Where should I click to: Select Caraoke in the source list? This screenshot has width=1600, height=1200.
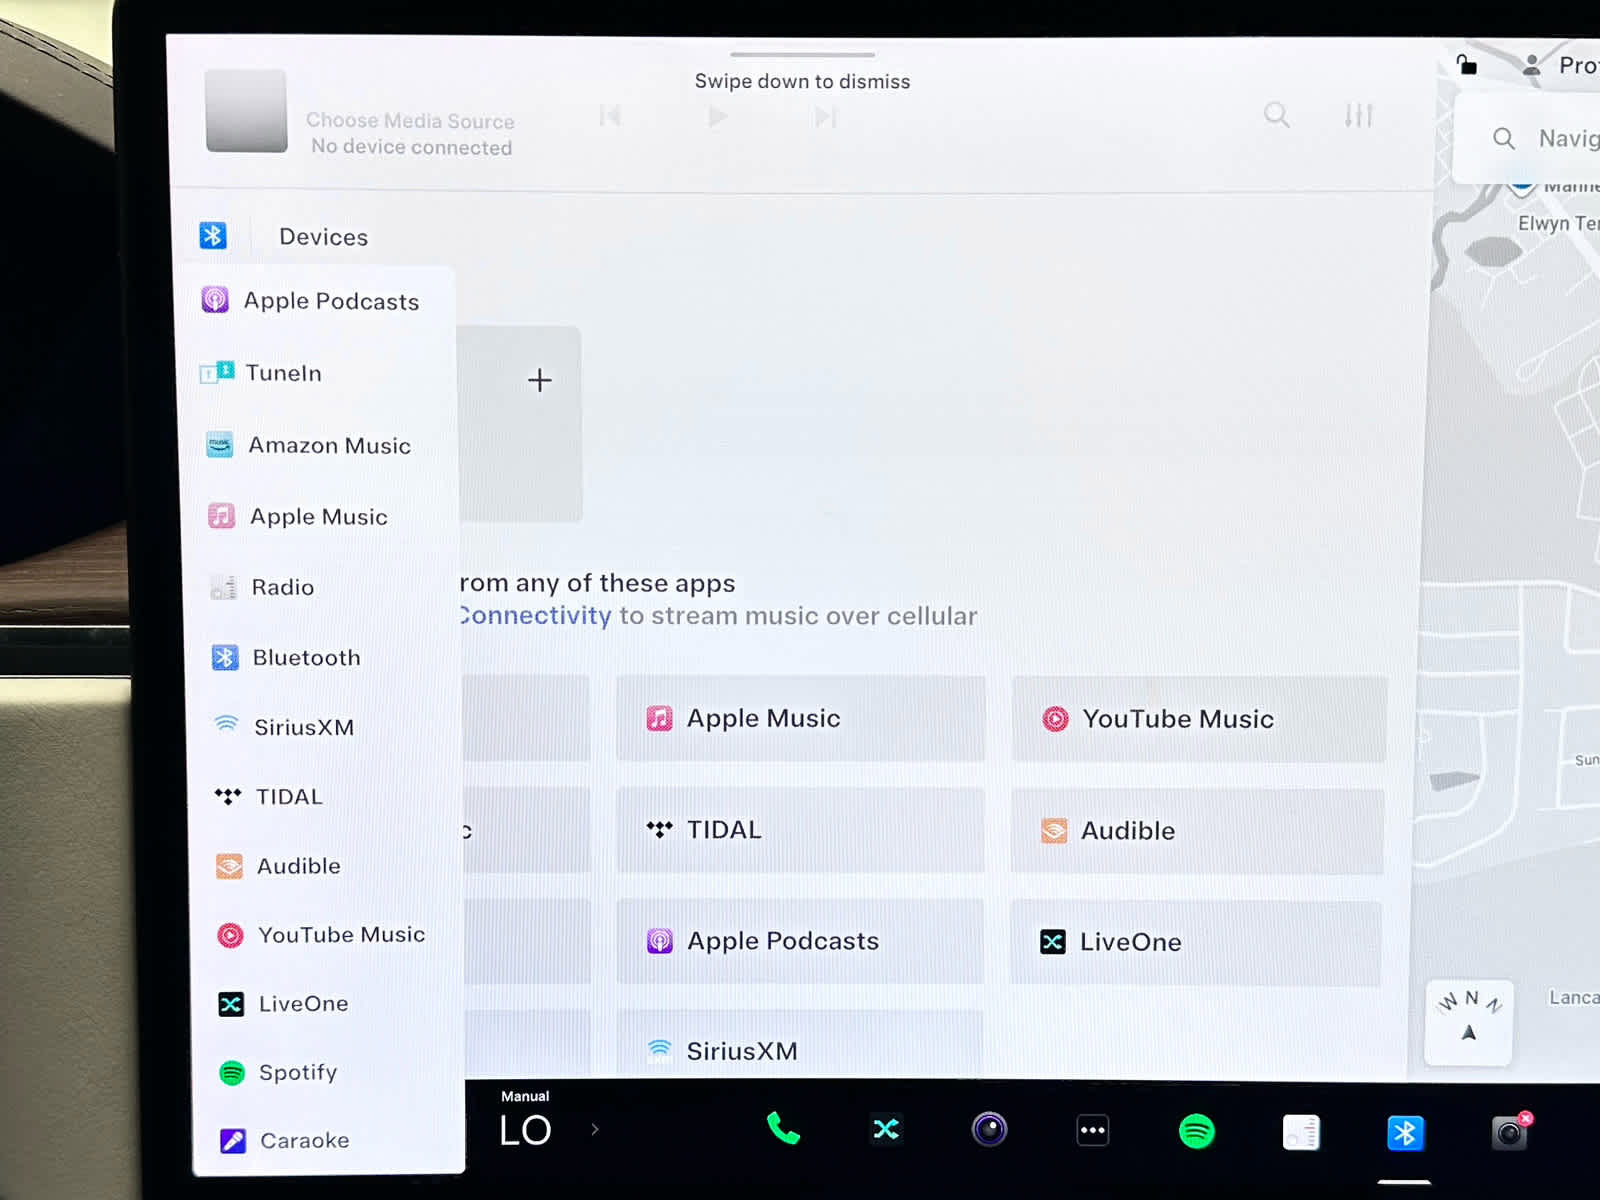point(304,1140)
